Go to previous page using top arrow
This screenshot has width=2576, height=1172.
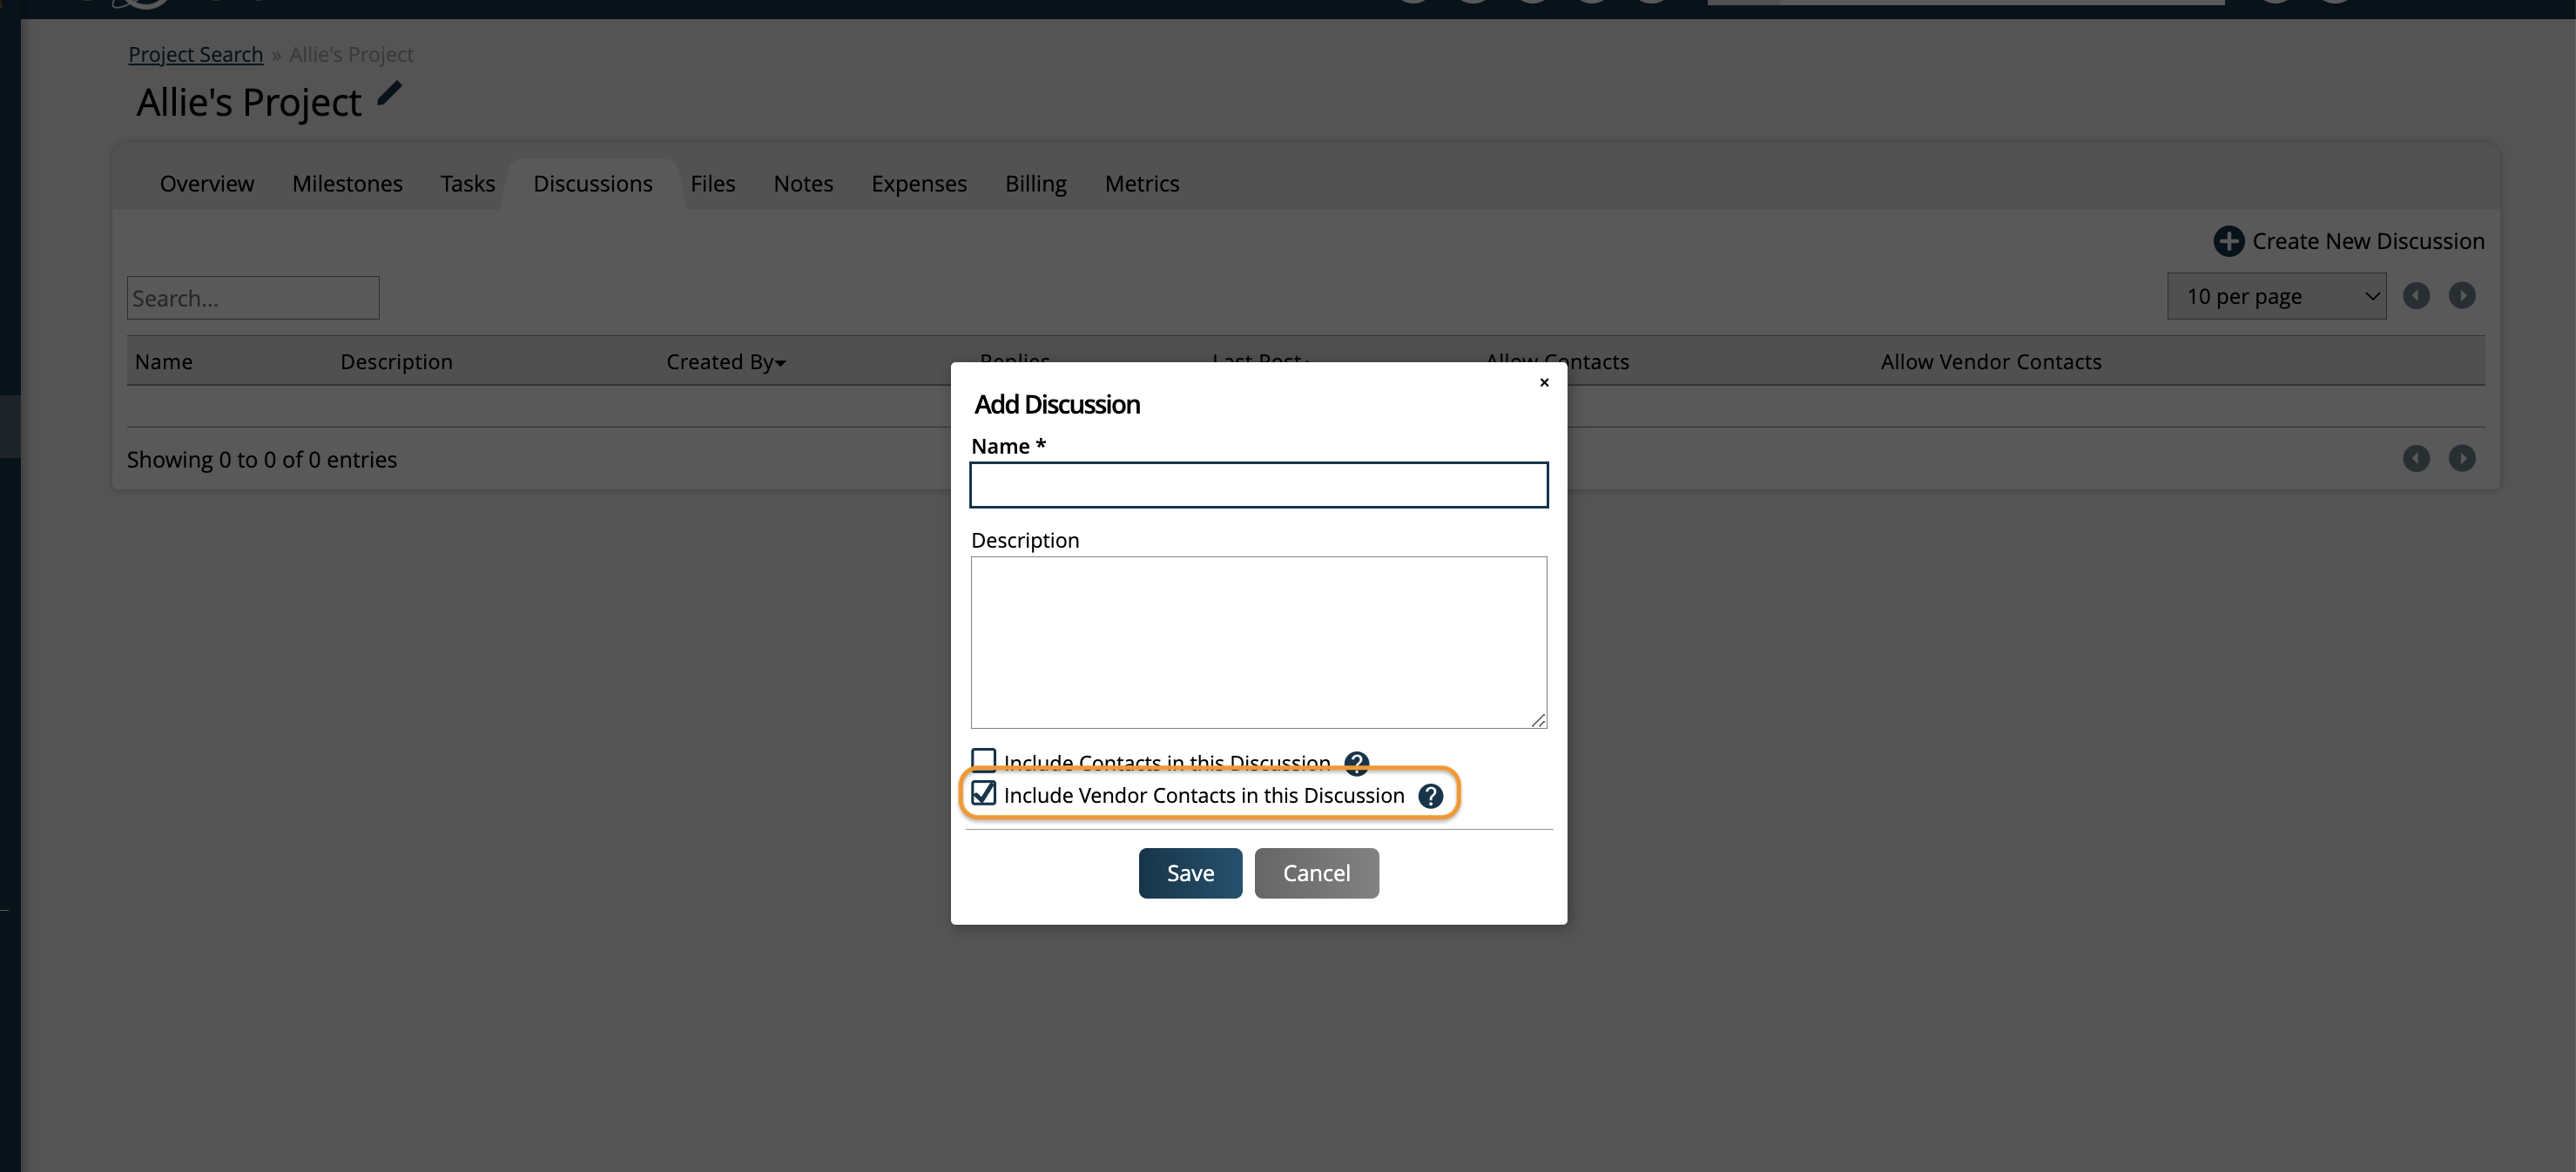(2416, 296)
